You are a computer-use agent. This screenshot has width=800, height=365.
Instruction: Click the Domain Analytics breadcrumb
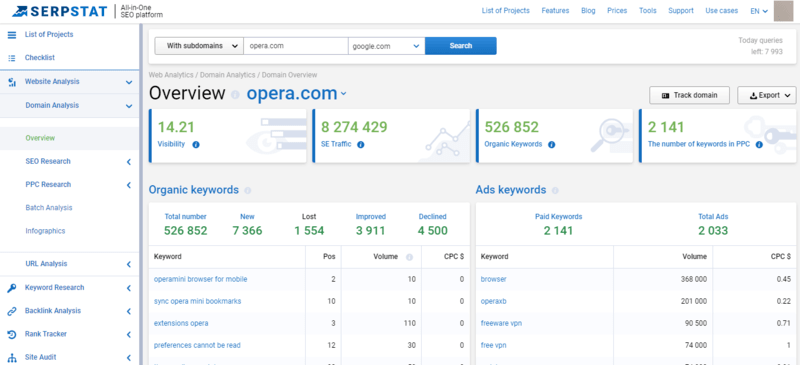228,75
